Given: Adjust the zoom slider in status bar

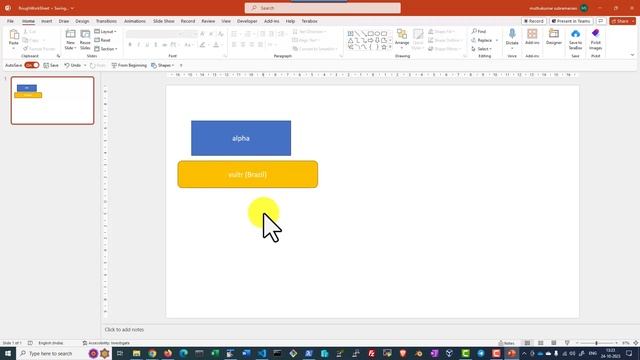Looking at the screenshot, I should point(596,343).
